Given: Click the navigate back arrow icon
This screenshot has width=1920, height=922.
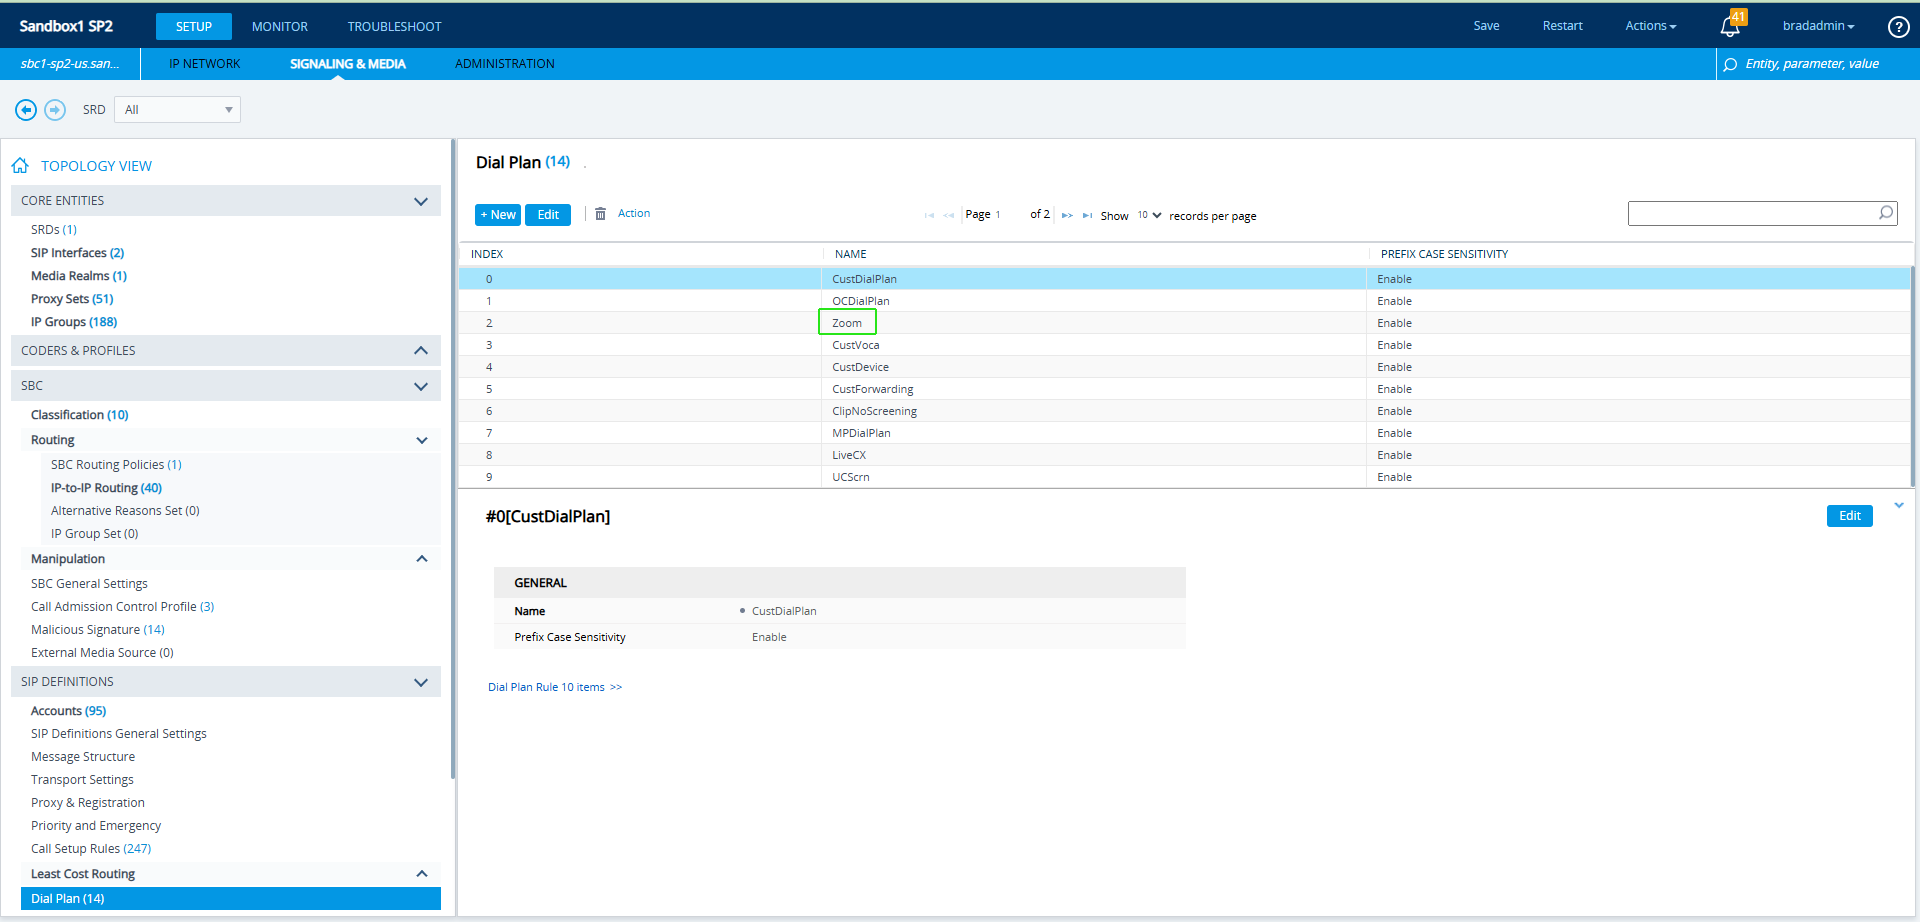Looking at the screenshot, I should [x=26, y=110].
